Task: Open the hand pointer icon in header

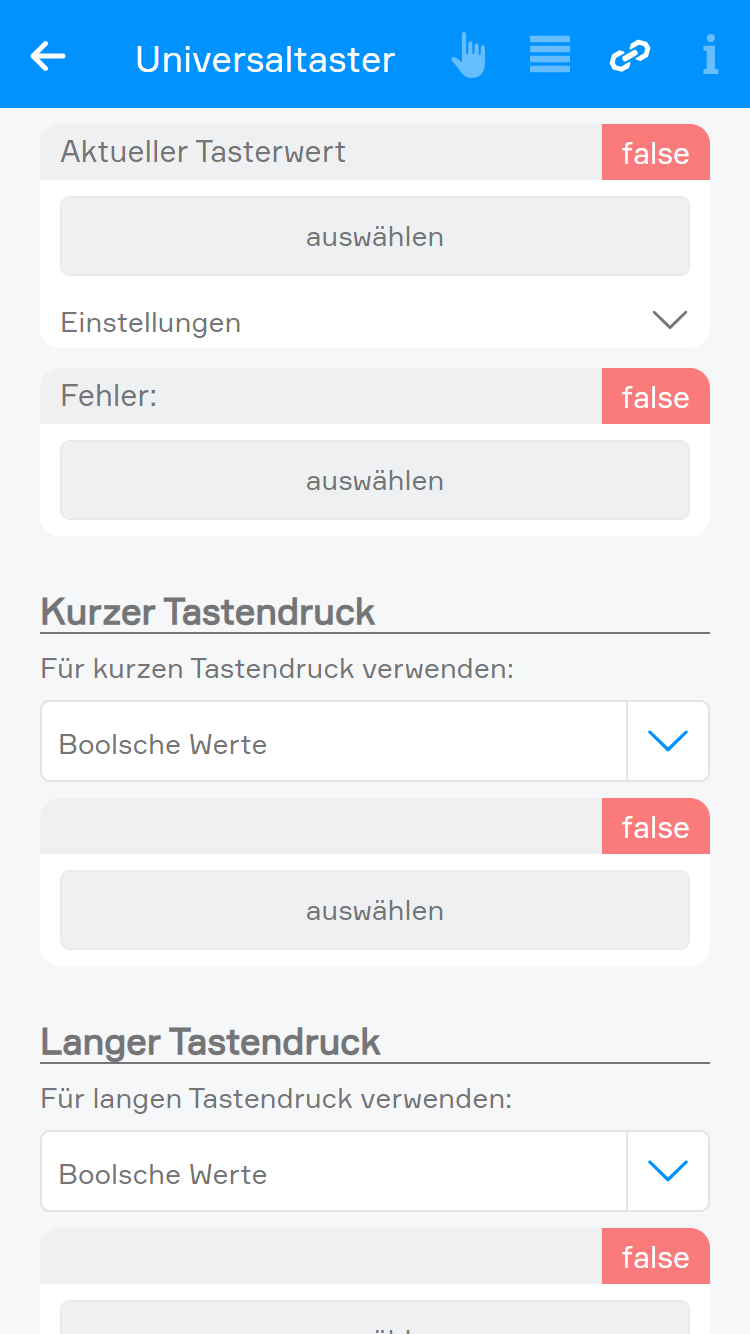Action: [468, 56]
